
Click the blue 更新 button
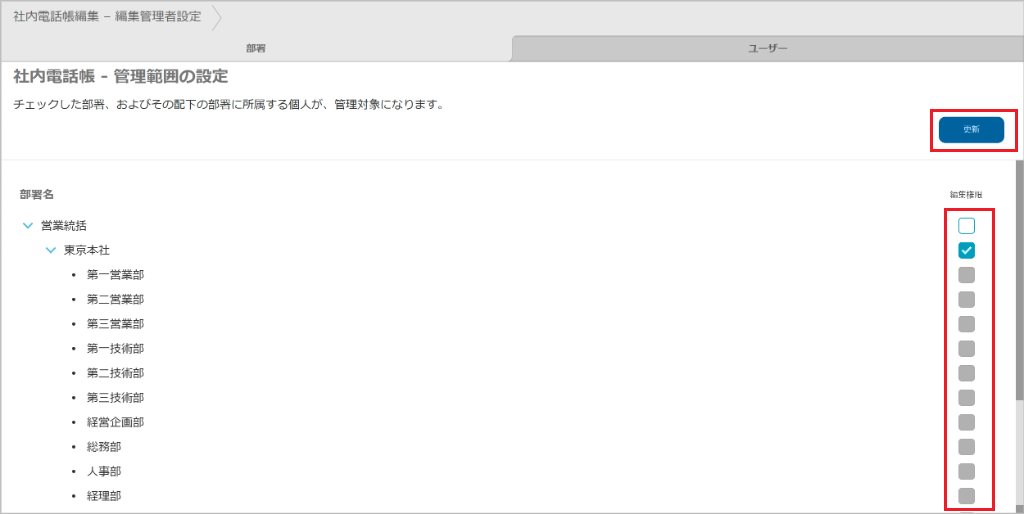pos(970,130)
